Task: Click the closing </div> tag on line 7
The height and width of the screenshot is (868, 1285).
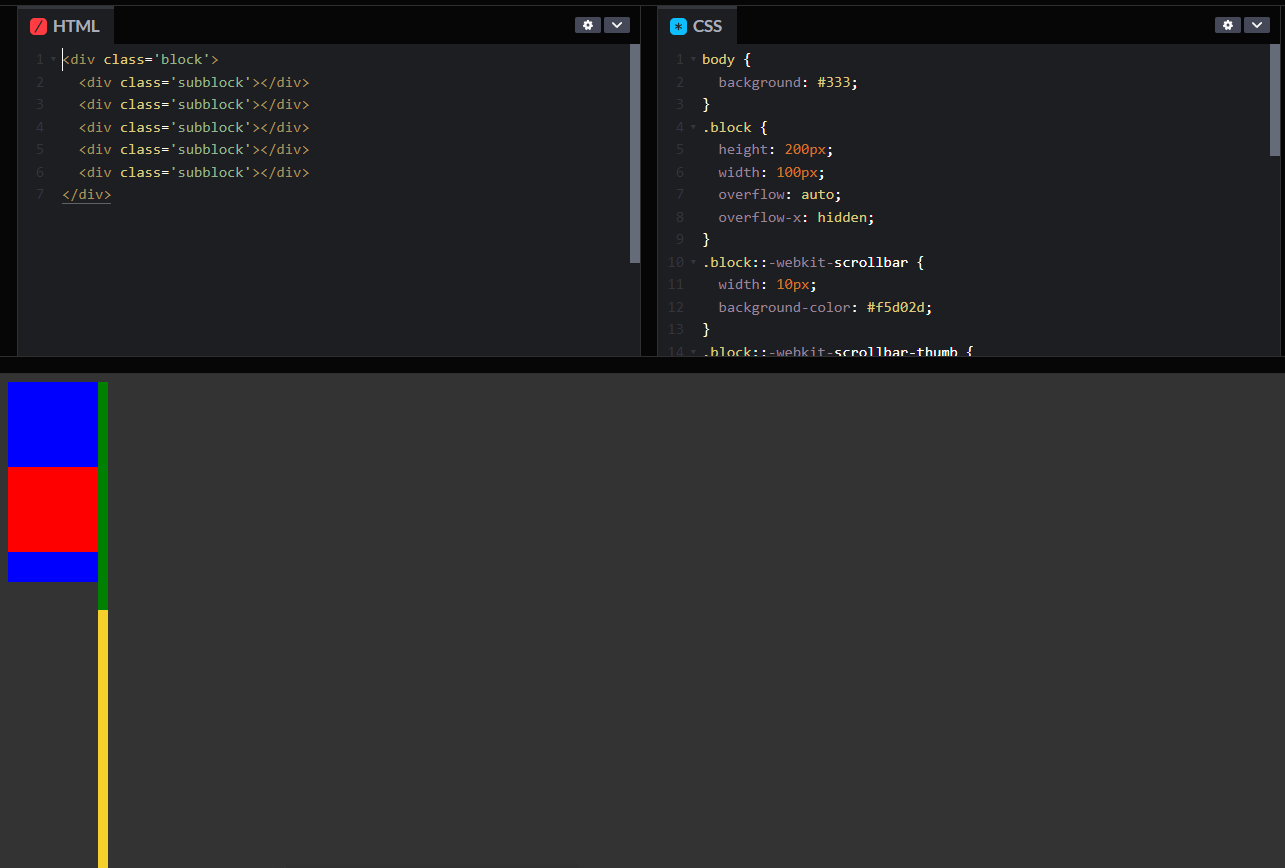Action: pyautogui.click(x=86, y=195)
